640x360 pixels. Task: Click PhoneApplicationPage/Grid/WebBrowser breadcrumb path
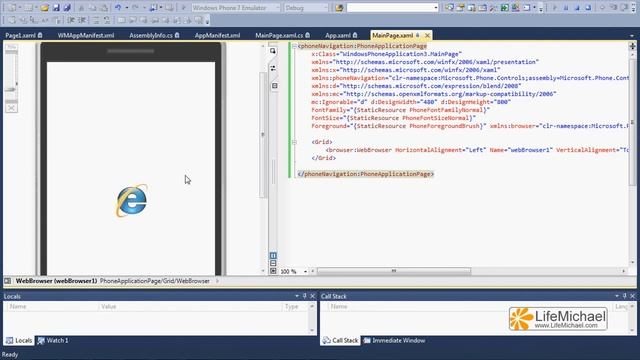tap(155, 281)
